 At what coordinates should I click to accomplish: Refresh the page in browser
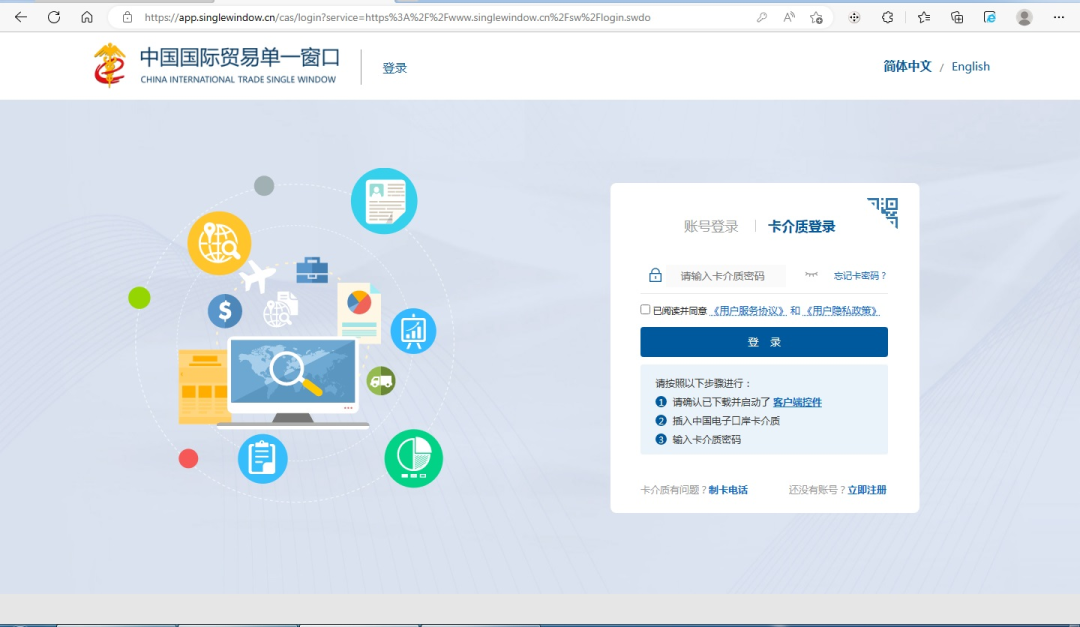click(x=54, y=17)
